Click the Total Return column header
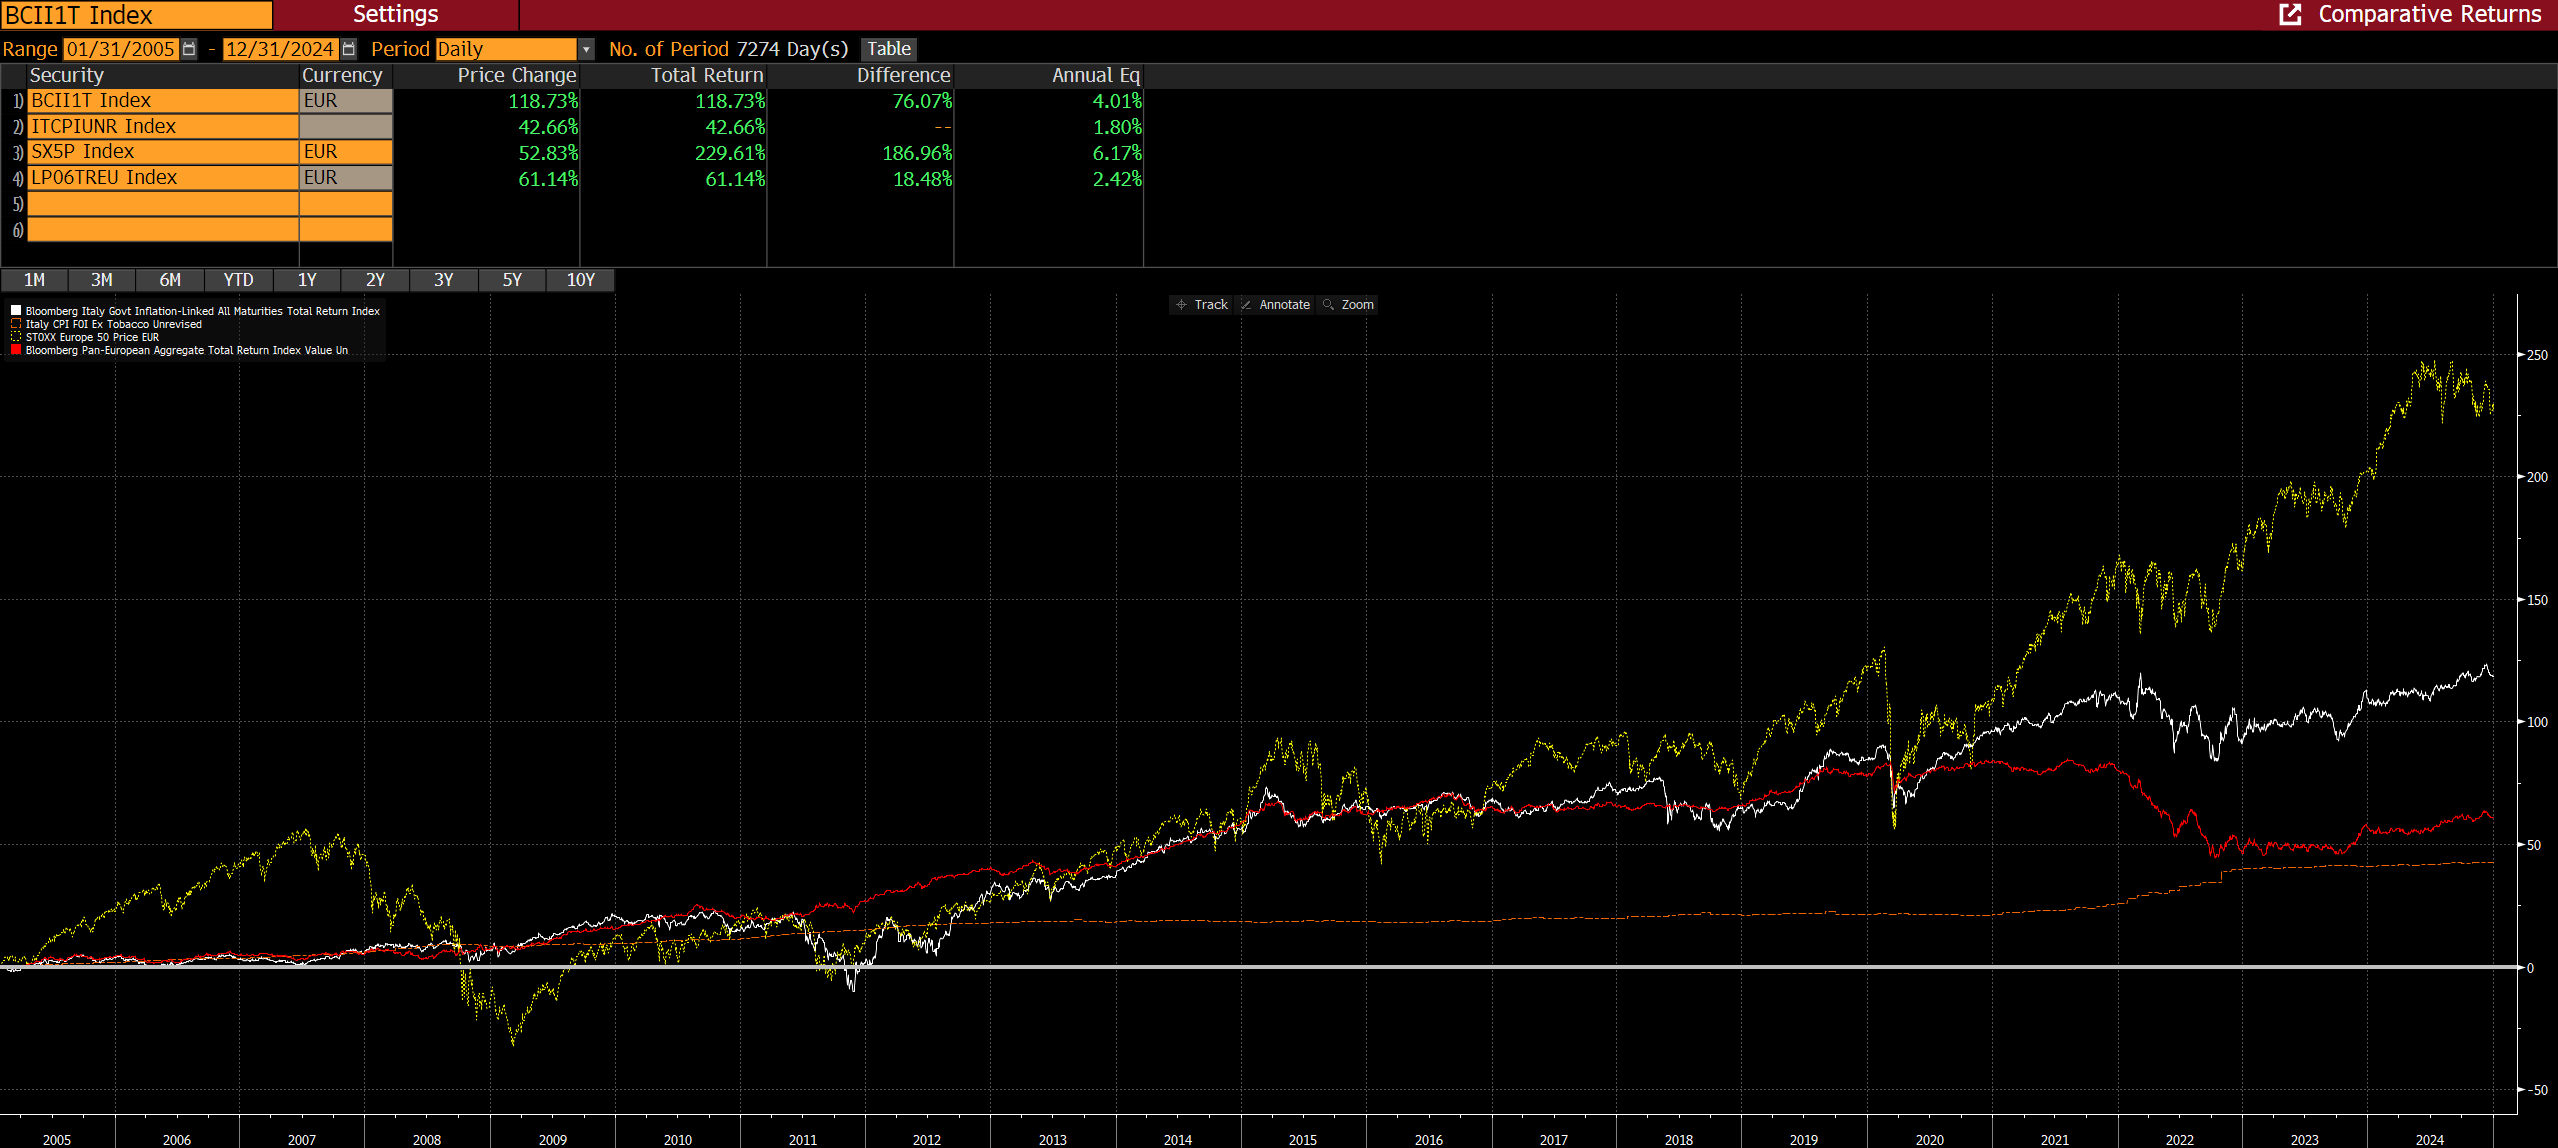 tap(707, 75)
